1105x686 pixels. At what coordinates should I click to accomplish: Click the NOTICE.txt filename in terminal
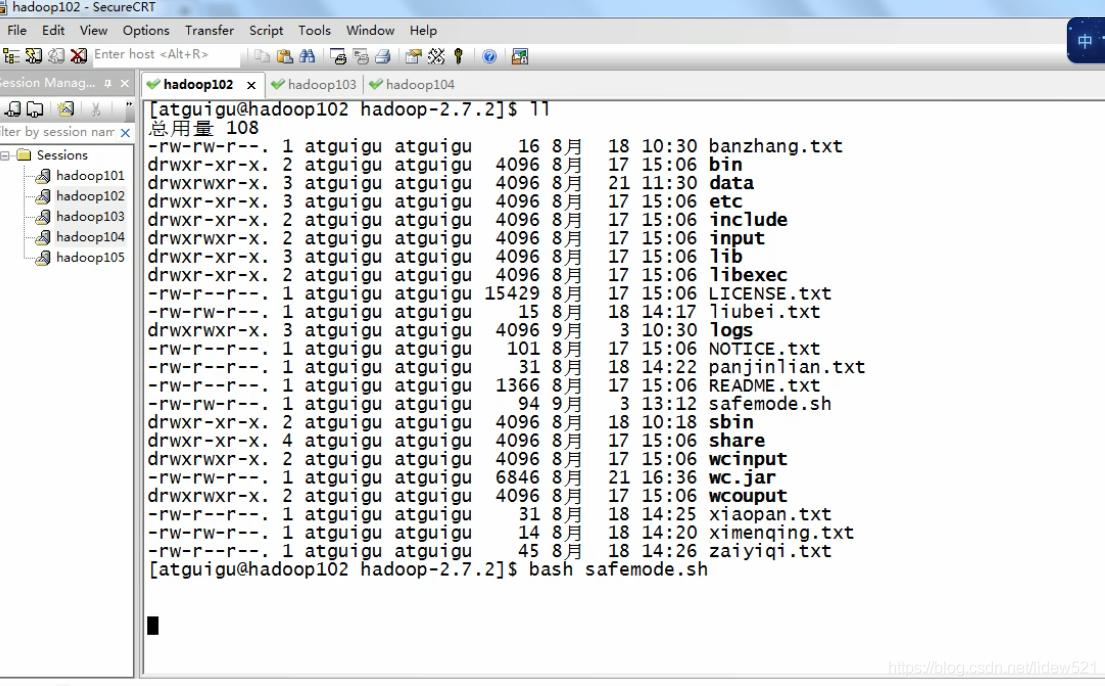click(764, 348)
